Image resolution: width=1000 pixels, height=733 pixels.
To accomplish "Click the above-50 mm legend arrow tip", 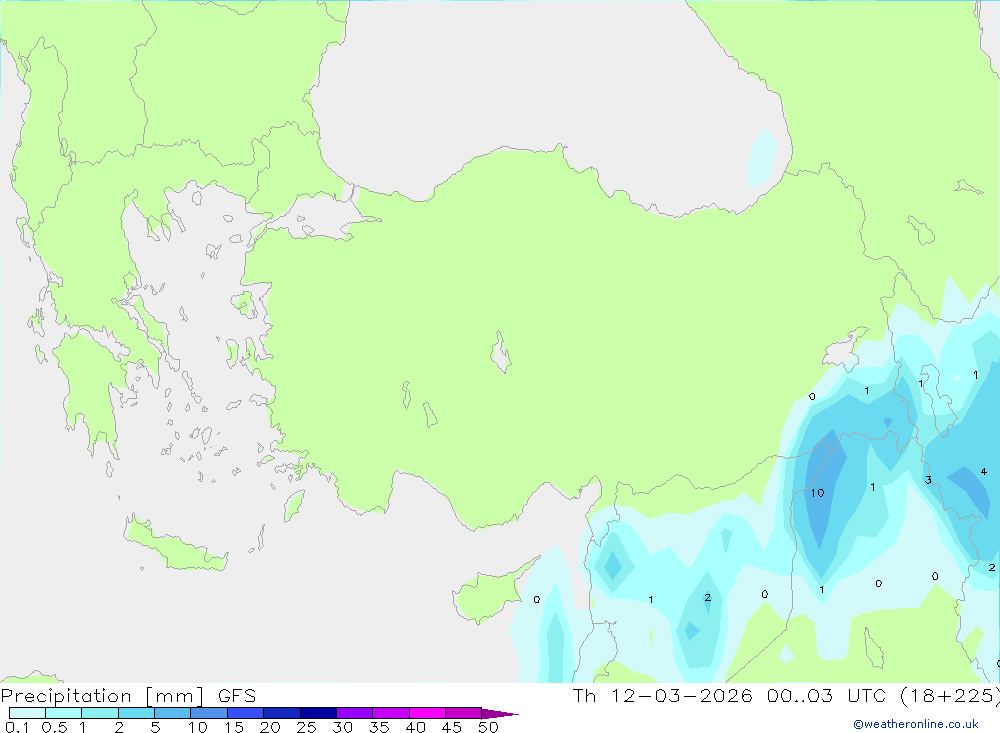I will (x=500, y=713).
